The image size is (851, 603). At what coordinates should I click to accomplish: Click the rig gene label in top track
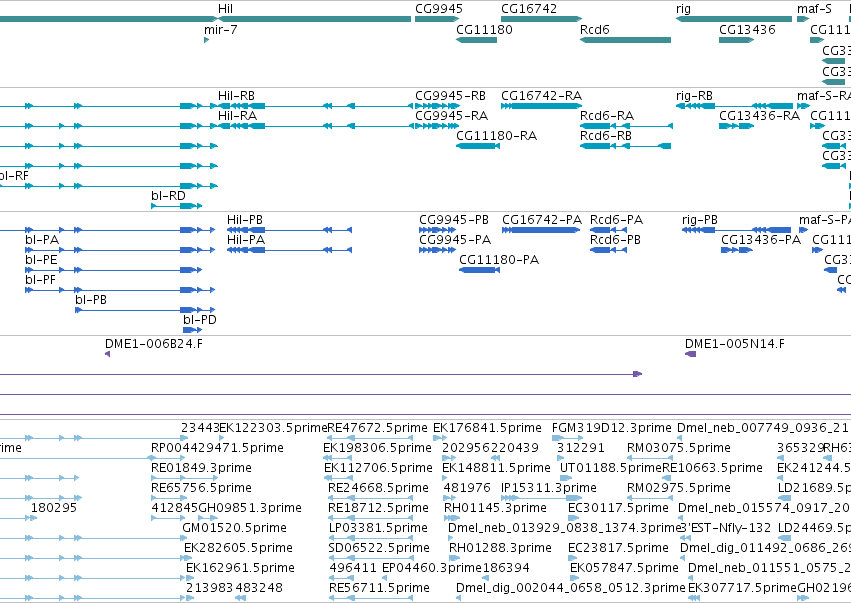tap(683, 9)
